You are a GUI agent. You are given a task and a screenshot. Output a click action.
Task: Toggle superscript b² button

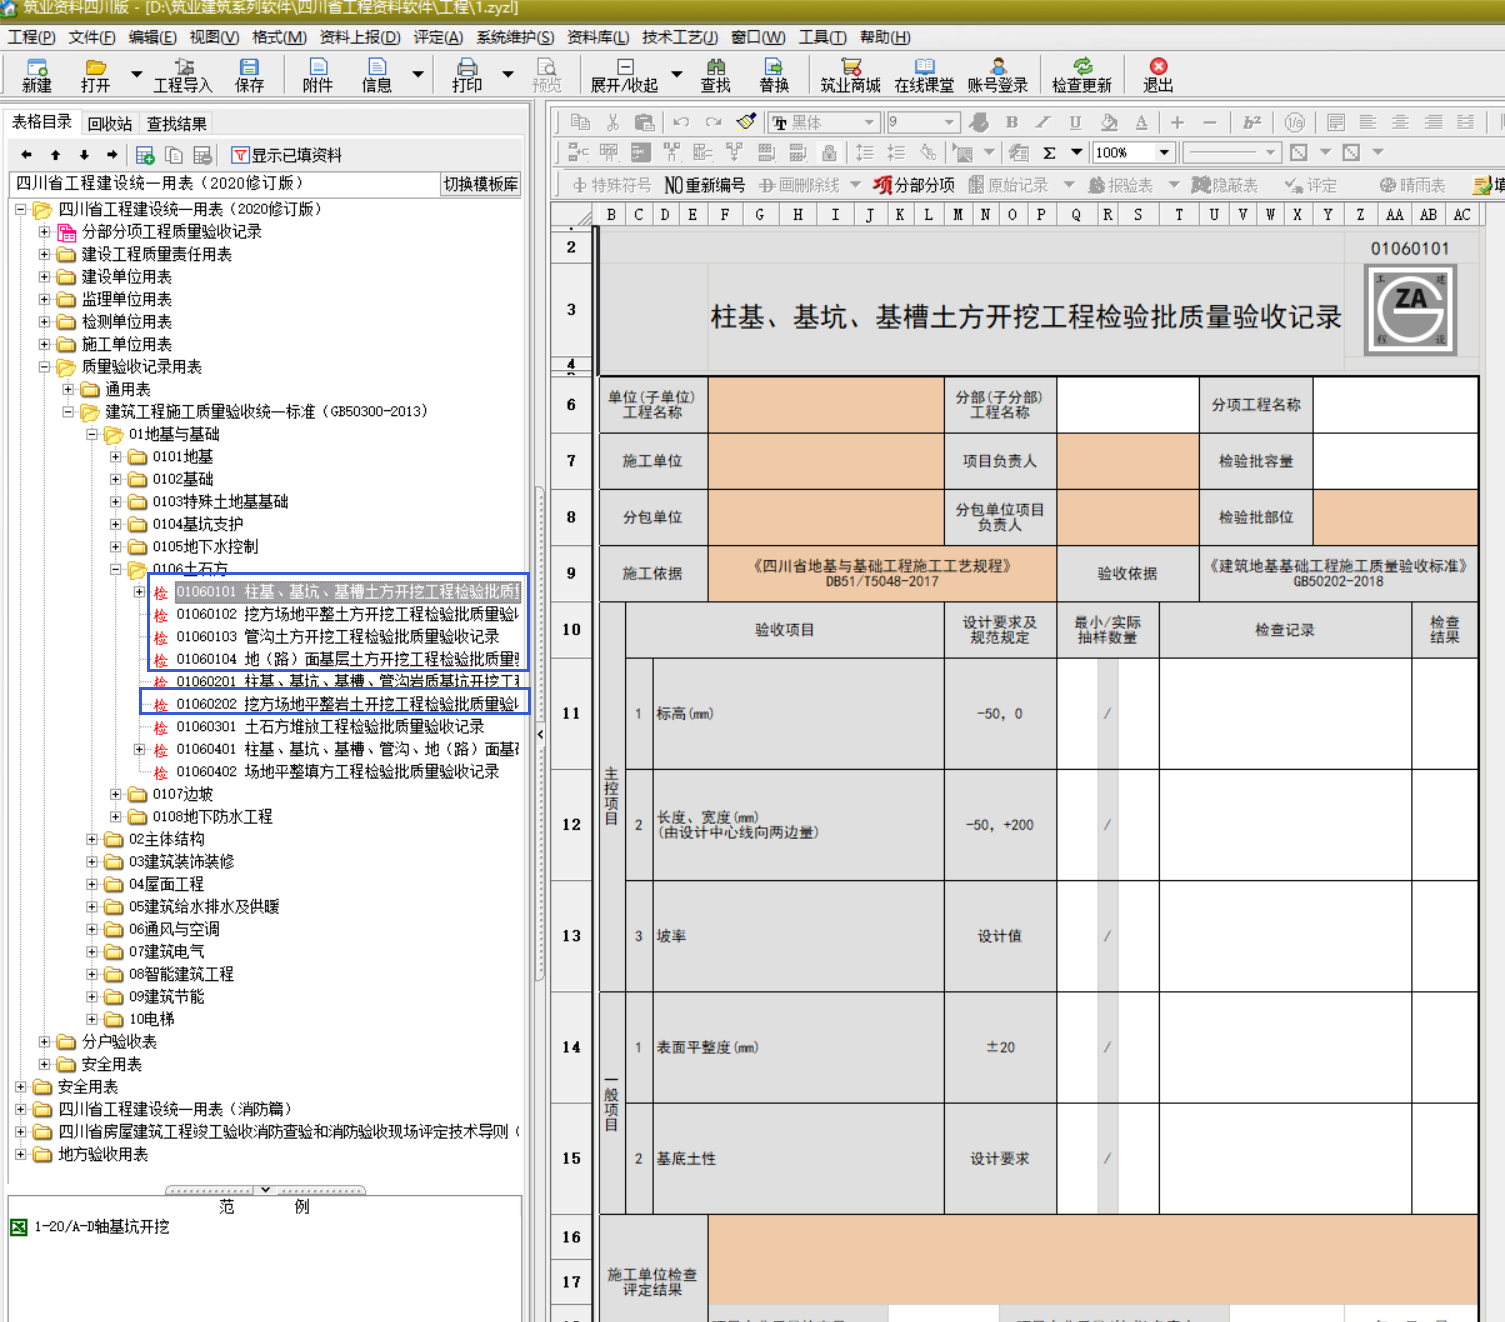pyautogui.click(x=1252, y=122)
